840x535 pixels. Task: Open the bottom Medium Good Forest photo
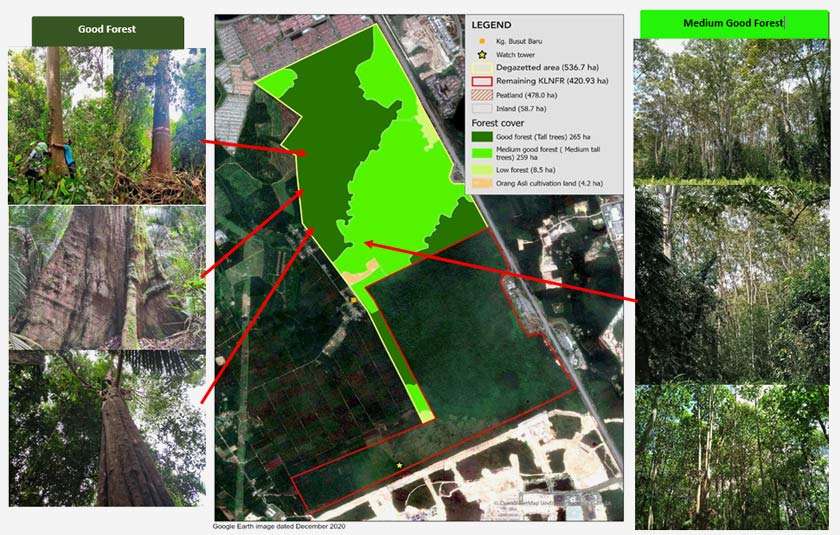click(732, 457)
